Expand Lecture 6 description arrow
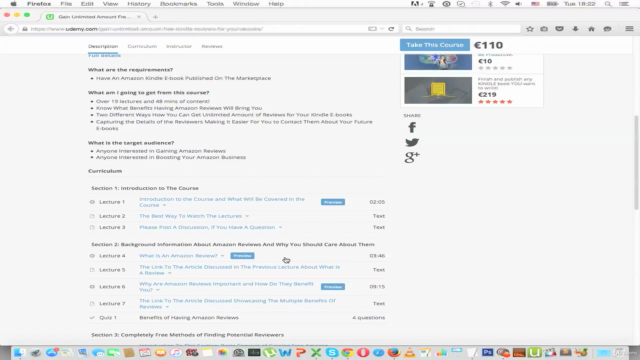 point(158,290)
